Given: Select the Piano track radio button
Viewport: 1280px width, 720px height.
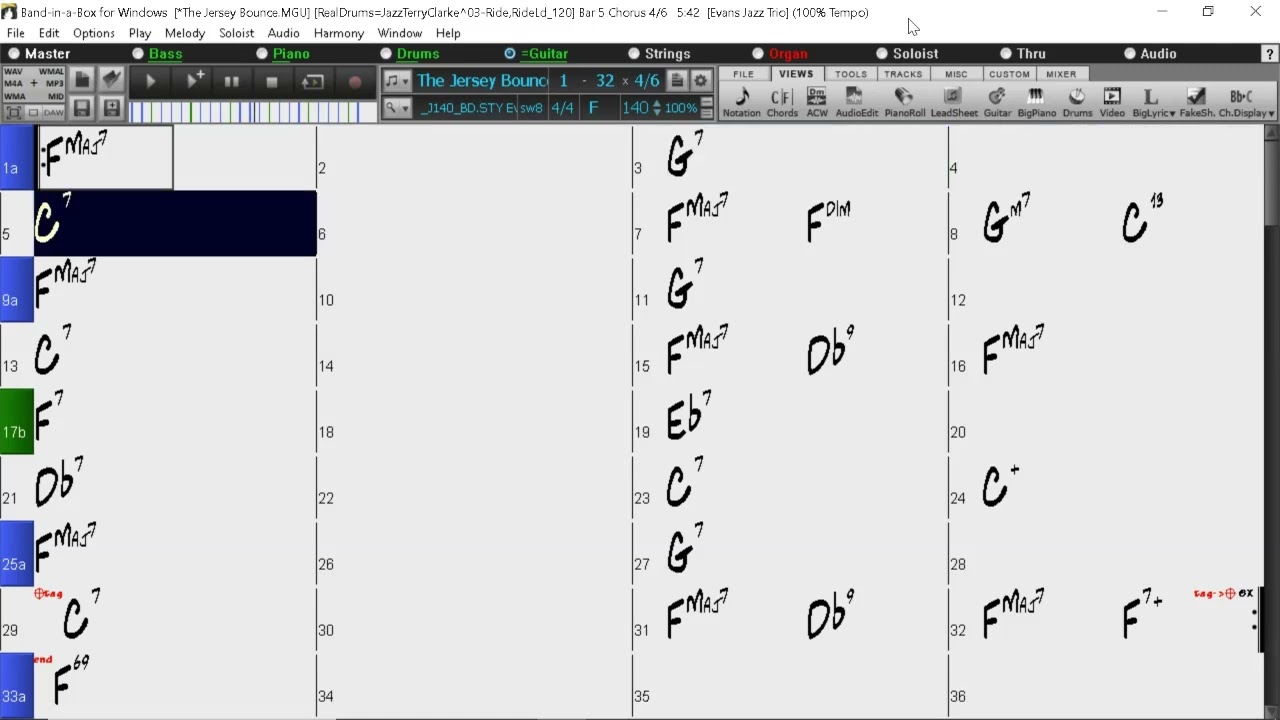Looking at the screenshot, I should coord(262,54).
